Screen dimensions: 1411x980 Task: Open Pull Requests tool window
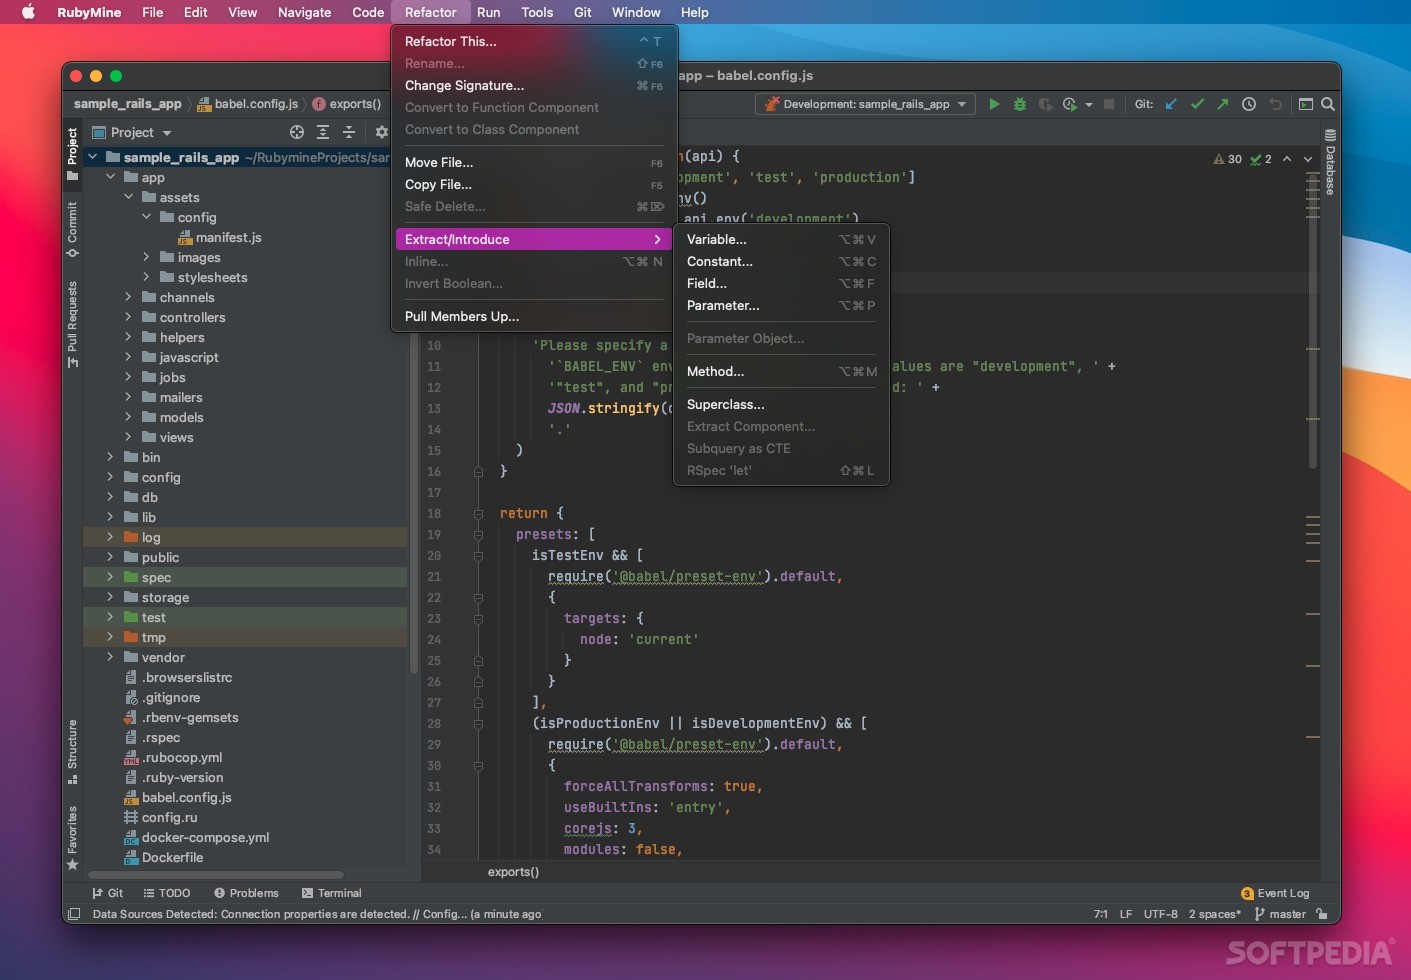(x=72, y=324)
